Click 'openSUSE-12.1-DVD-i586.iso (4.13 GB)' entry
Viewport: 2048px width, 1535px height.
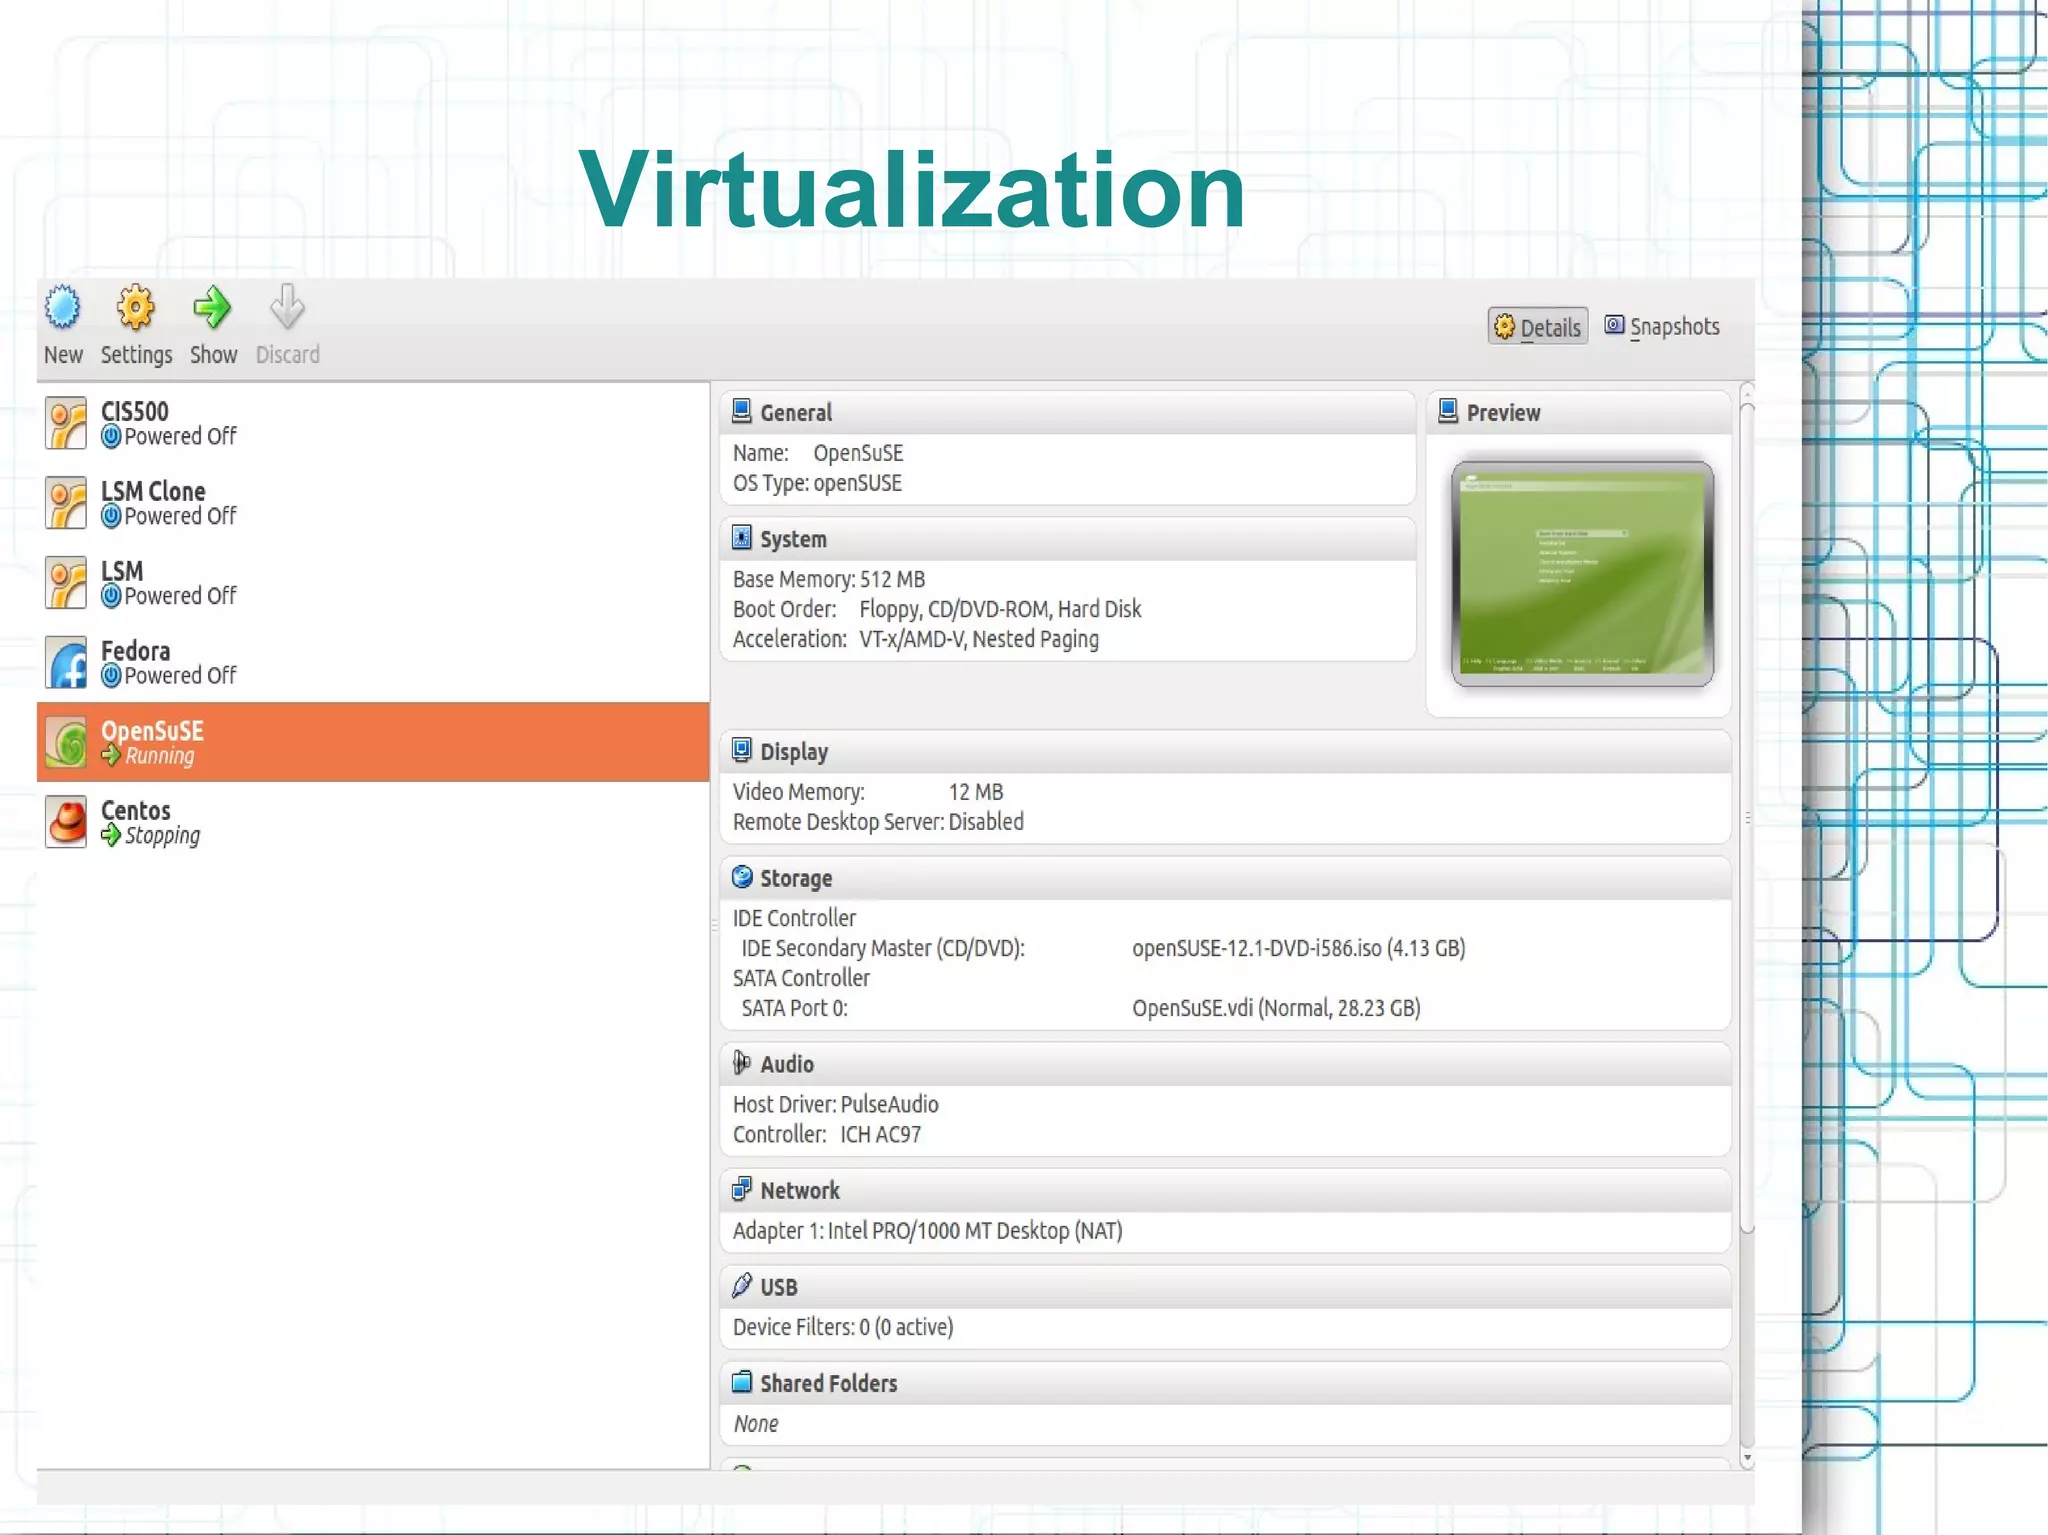coord(1299,948)
